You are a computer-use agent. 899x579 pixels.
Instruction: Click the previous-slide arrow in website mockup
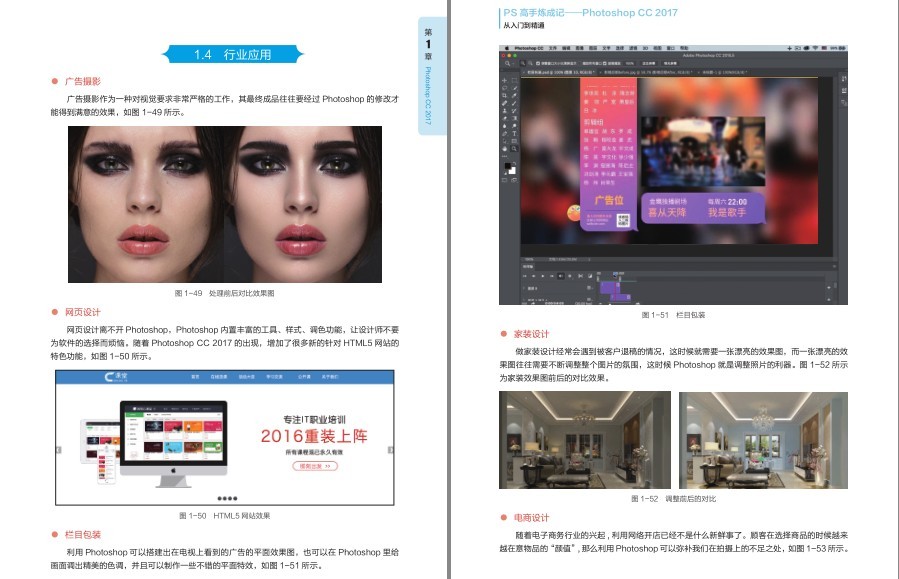point(58,450)
